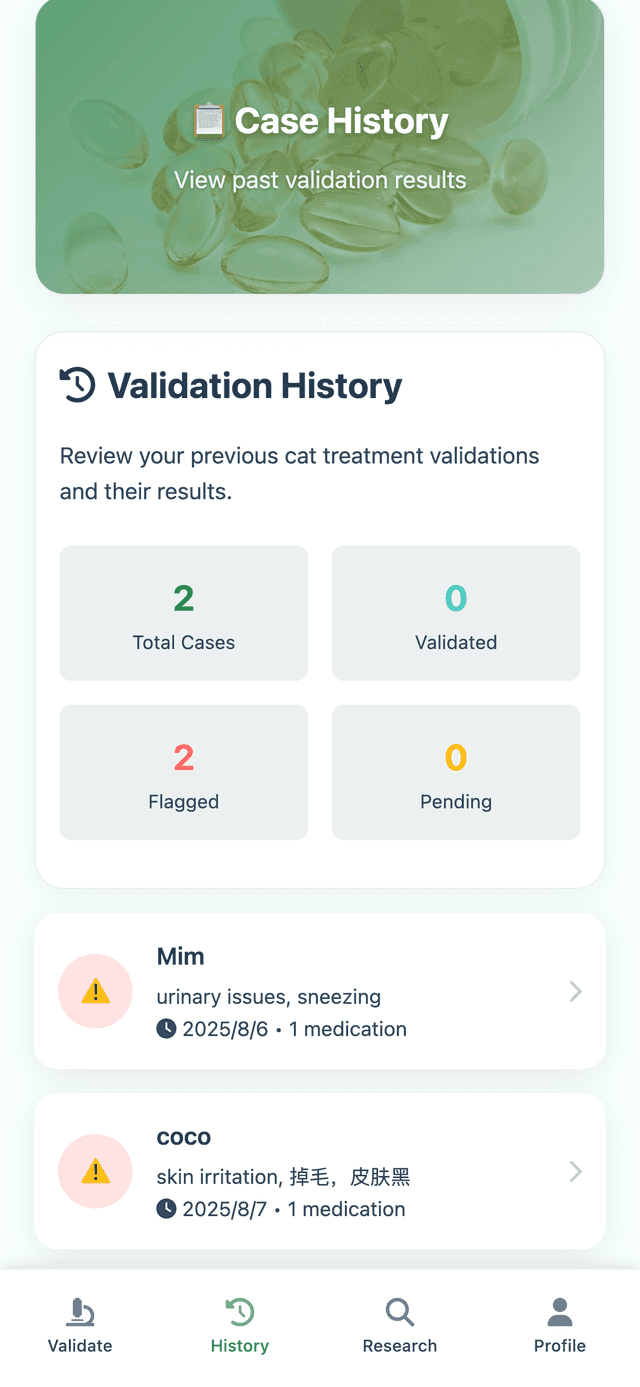Open coco's case record card
Image resolution: width=640 pixels, height=1387 pixels.
(x=320, y=1171)
